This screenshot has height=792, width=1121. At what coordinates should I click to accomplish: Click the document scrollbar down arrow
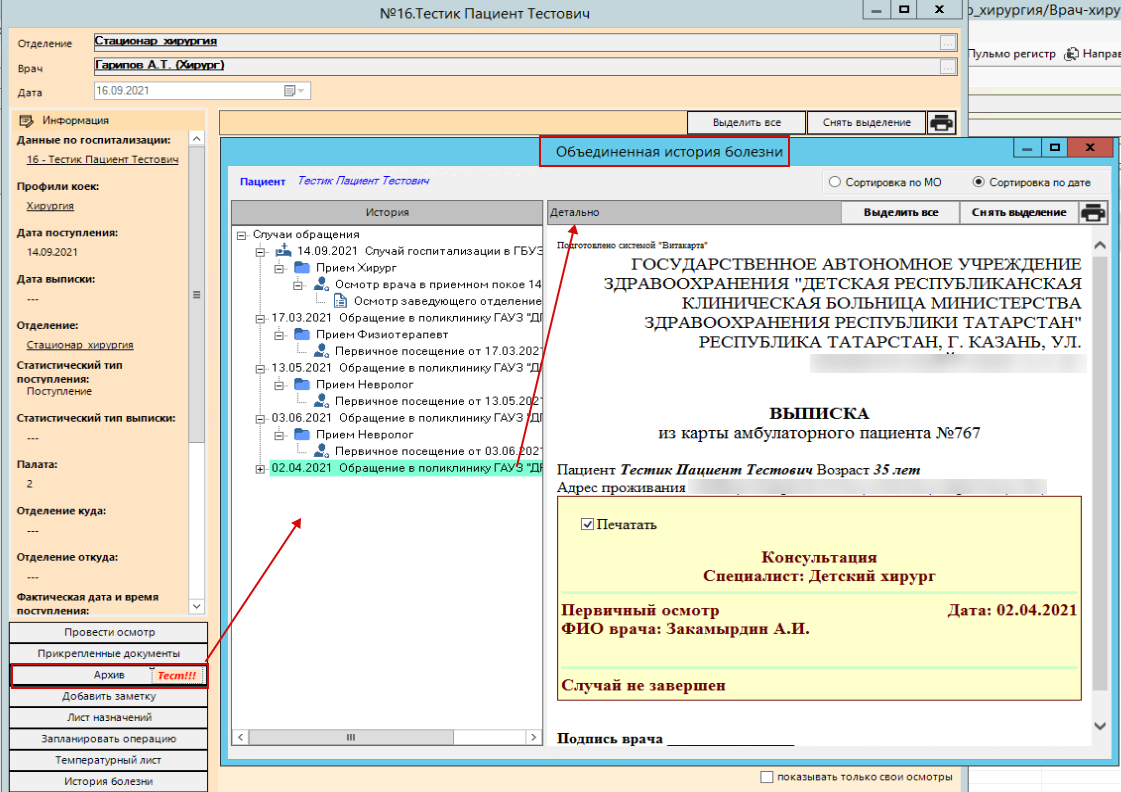pos(1100,726)
